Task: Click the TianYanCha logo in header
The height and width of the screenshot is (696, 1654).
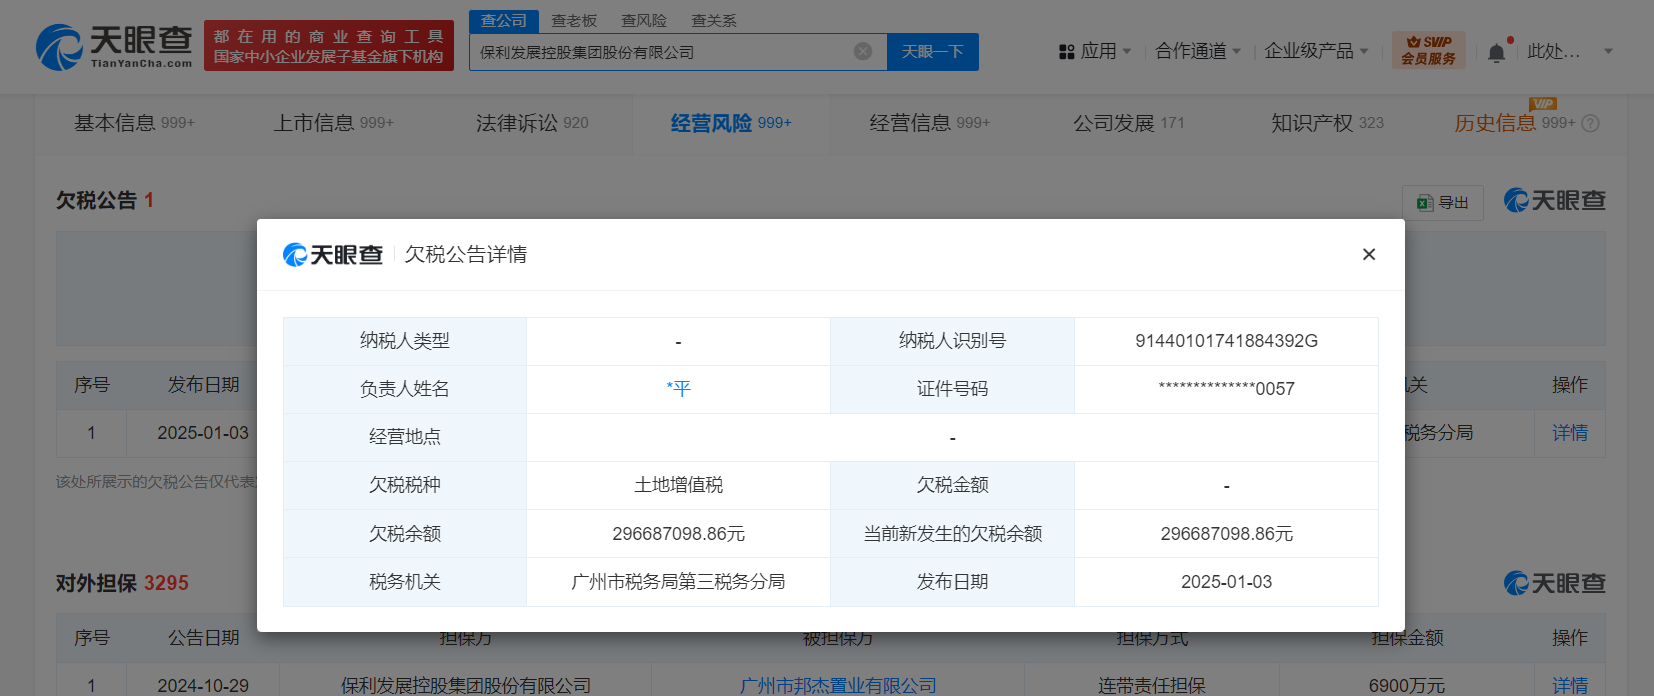Action: click(114, 47)
